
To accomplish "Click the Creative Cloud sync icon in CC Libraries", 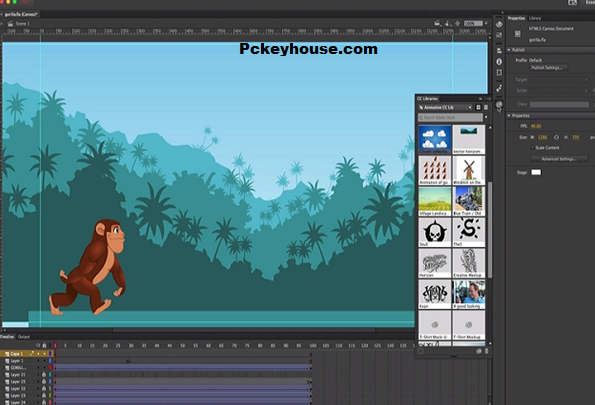I will coord(479,351).
